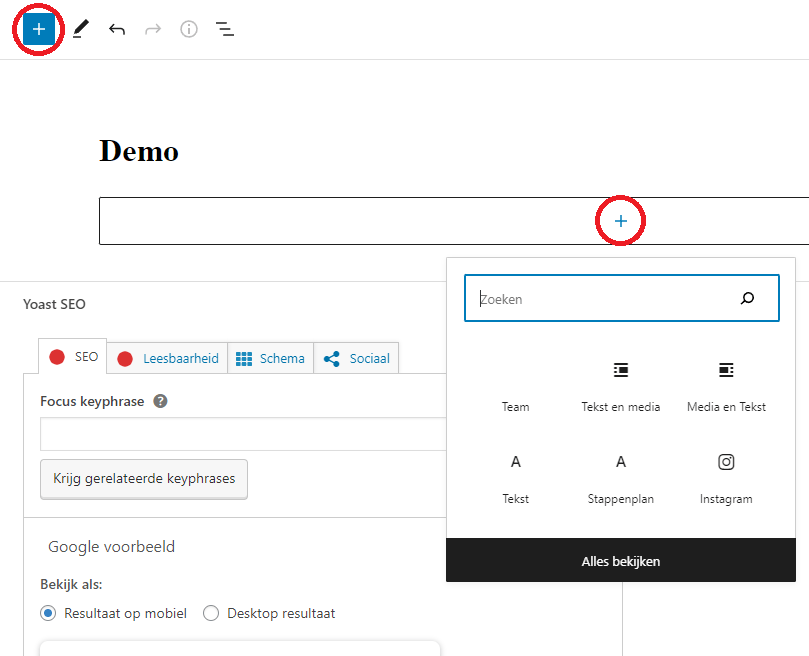Click the Alles bekijken button

tap(621, 561)
